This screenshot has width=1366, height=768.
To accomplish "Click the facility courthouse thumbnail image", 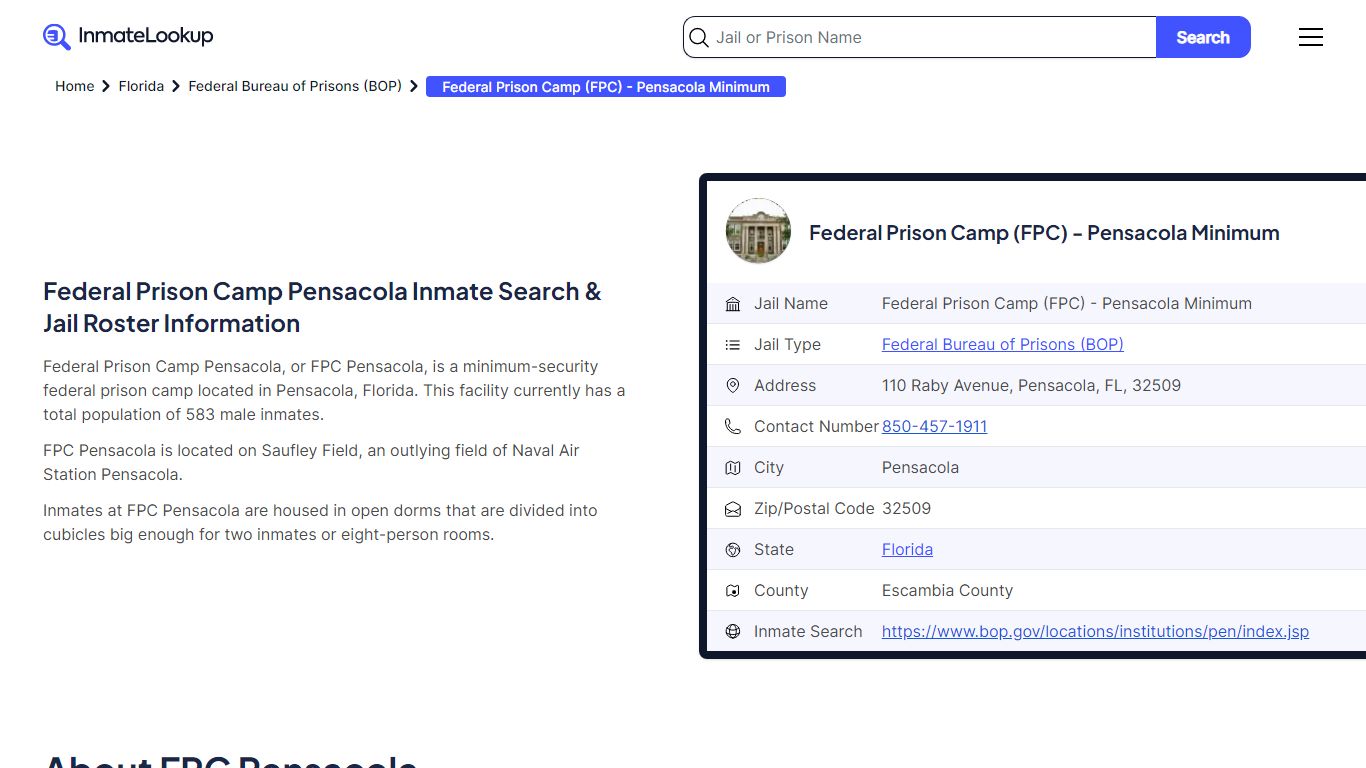I will click(758, 231).
